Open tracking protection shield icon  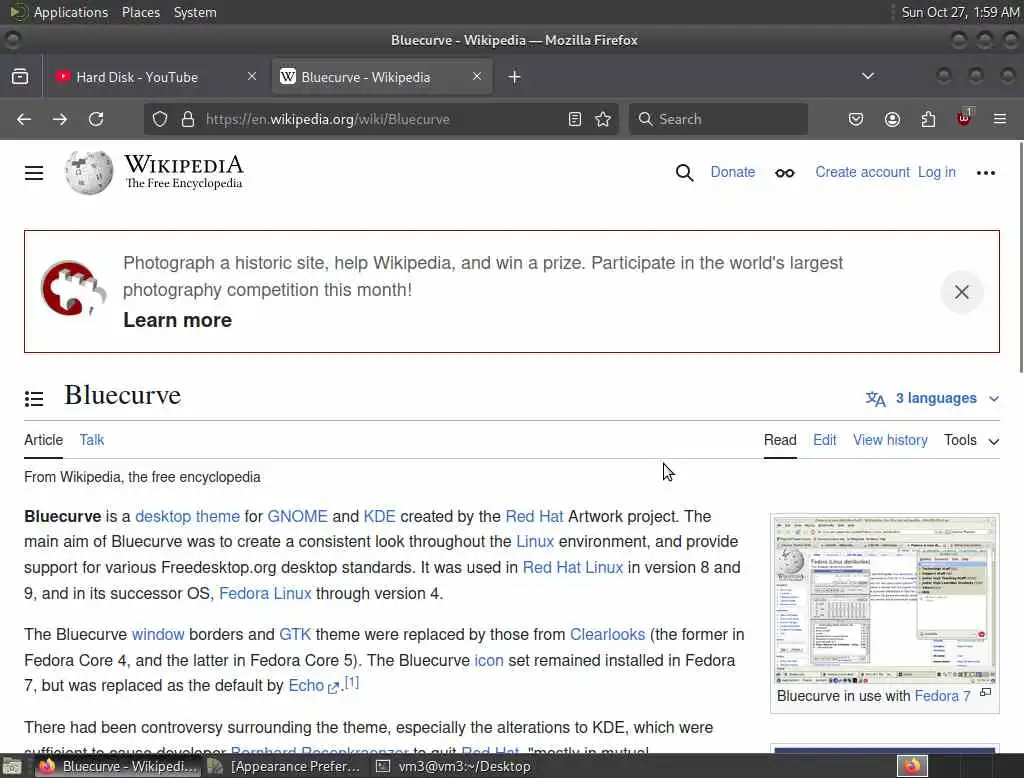(x=160, y=119)
